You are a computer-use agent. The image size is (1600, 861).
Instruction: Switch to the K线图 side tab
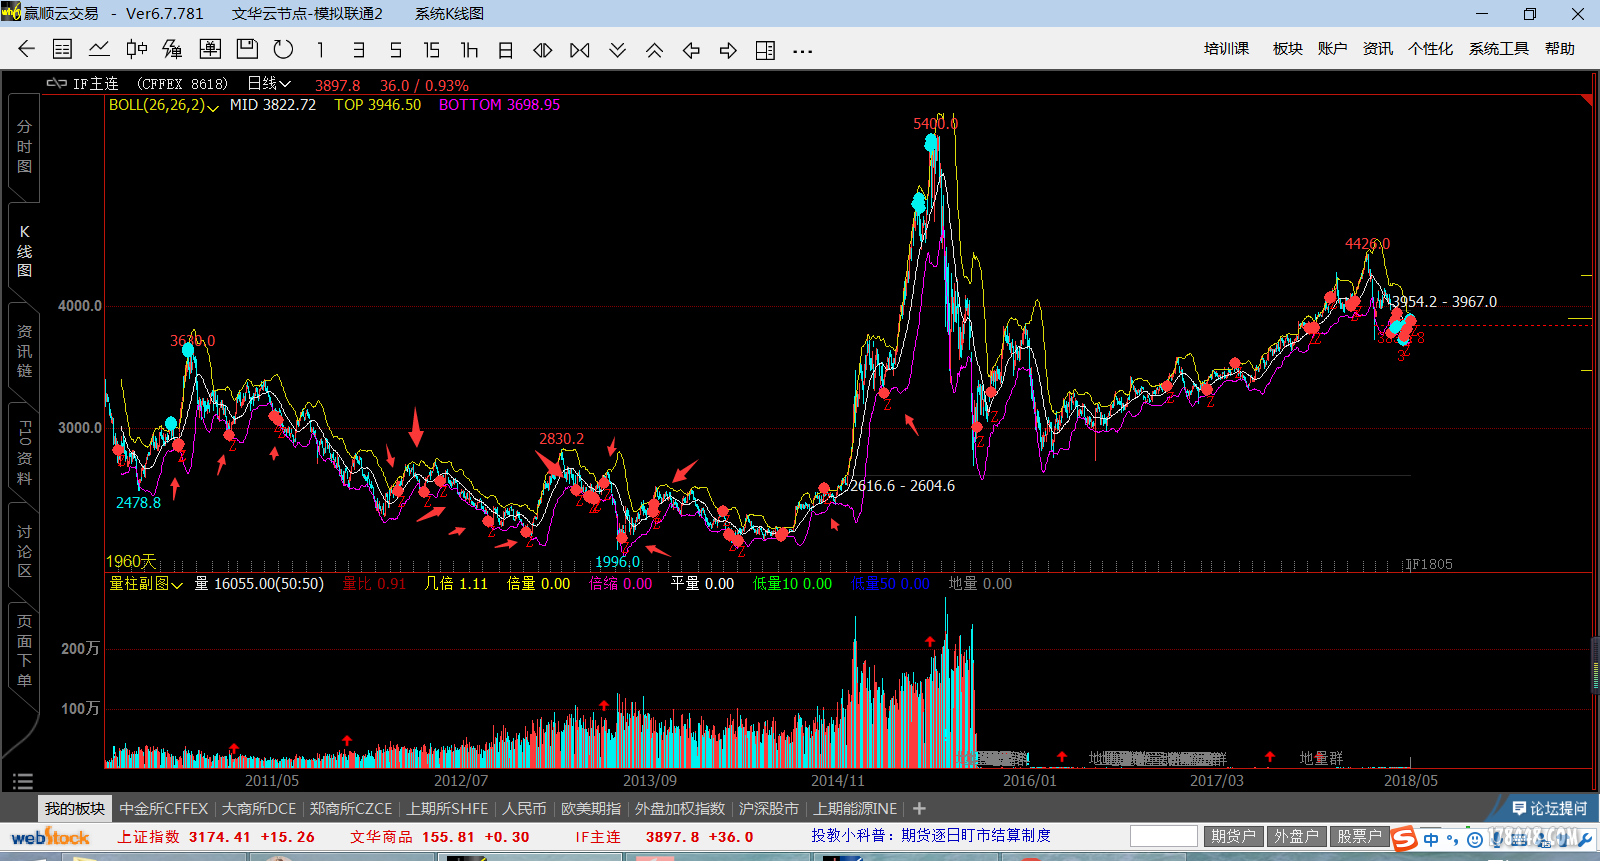click(24, 251)
